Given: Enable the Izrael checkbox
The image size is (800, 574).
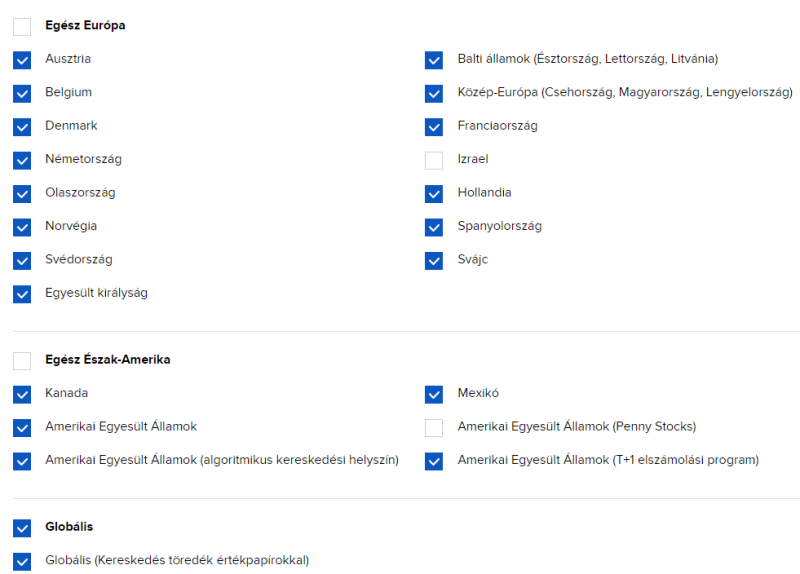Looking at the screenshot, I should coord(434,160).
